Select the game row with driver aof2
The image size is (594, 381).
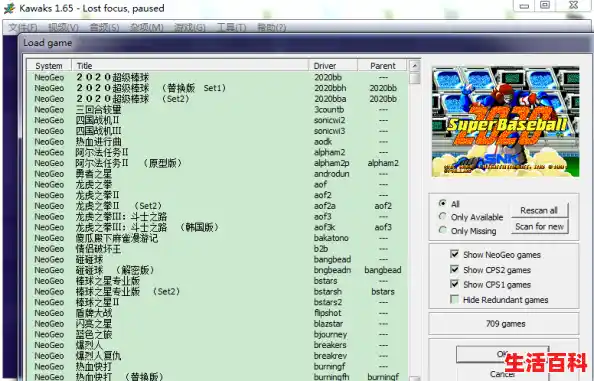click(218, 195)
